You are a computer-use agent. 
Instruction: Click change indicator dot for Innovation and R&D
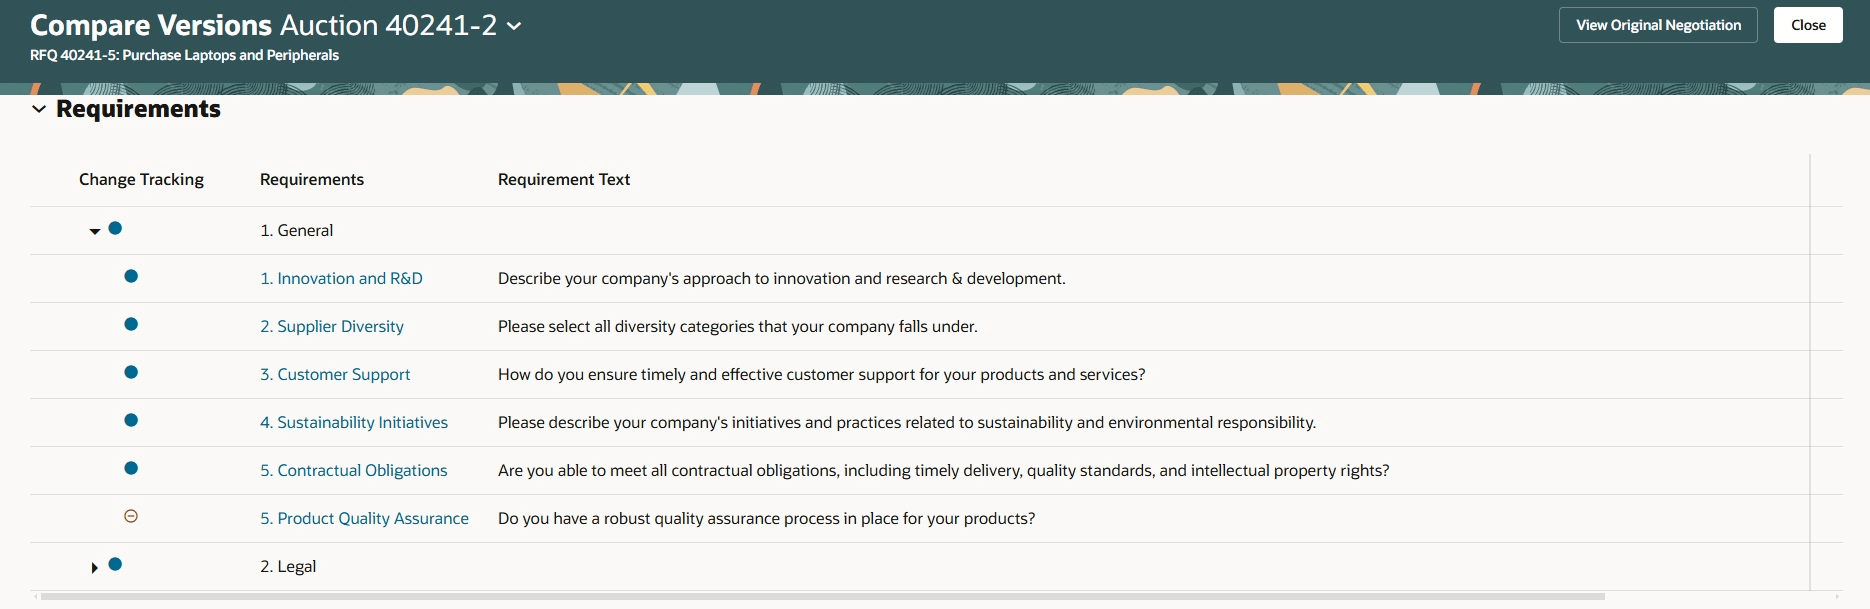pyautogui.click(x=131, y=276)
